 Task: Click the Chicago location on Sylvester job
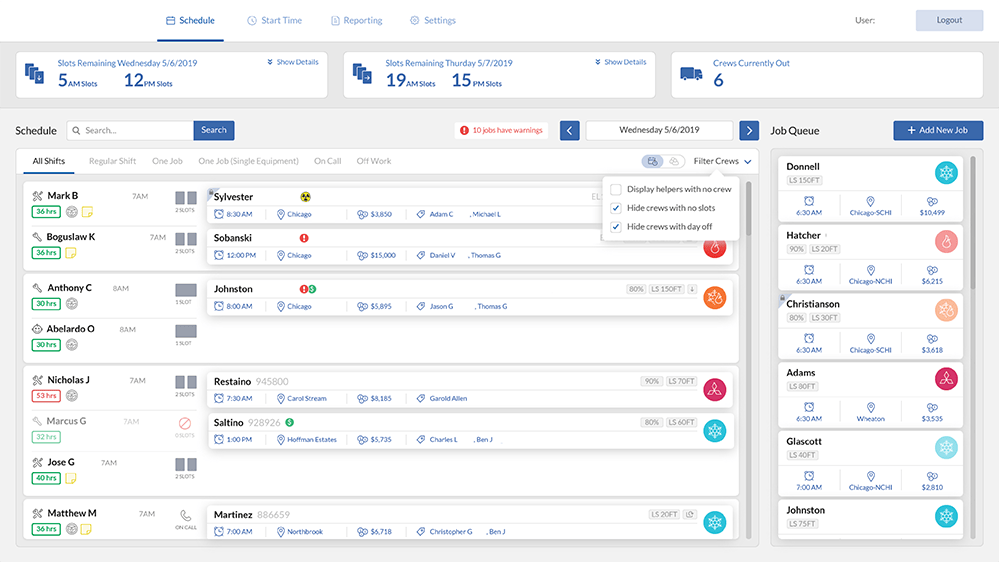click(x=294, y=214)
